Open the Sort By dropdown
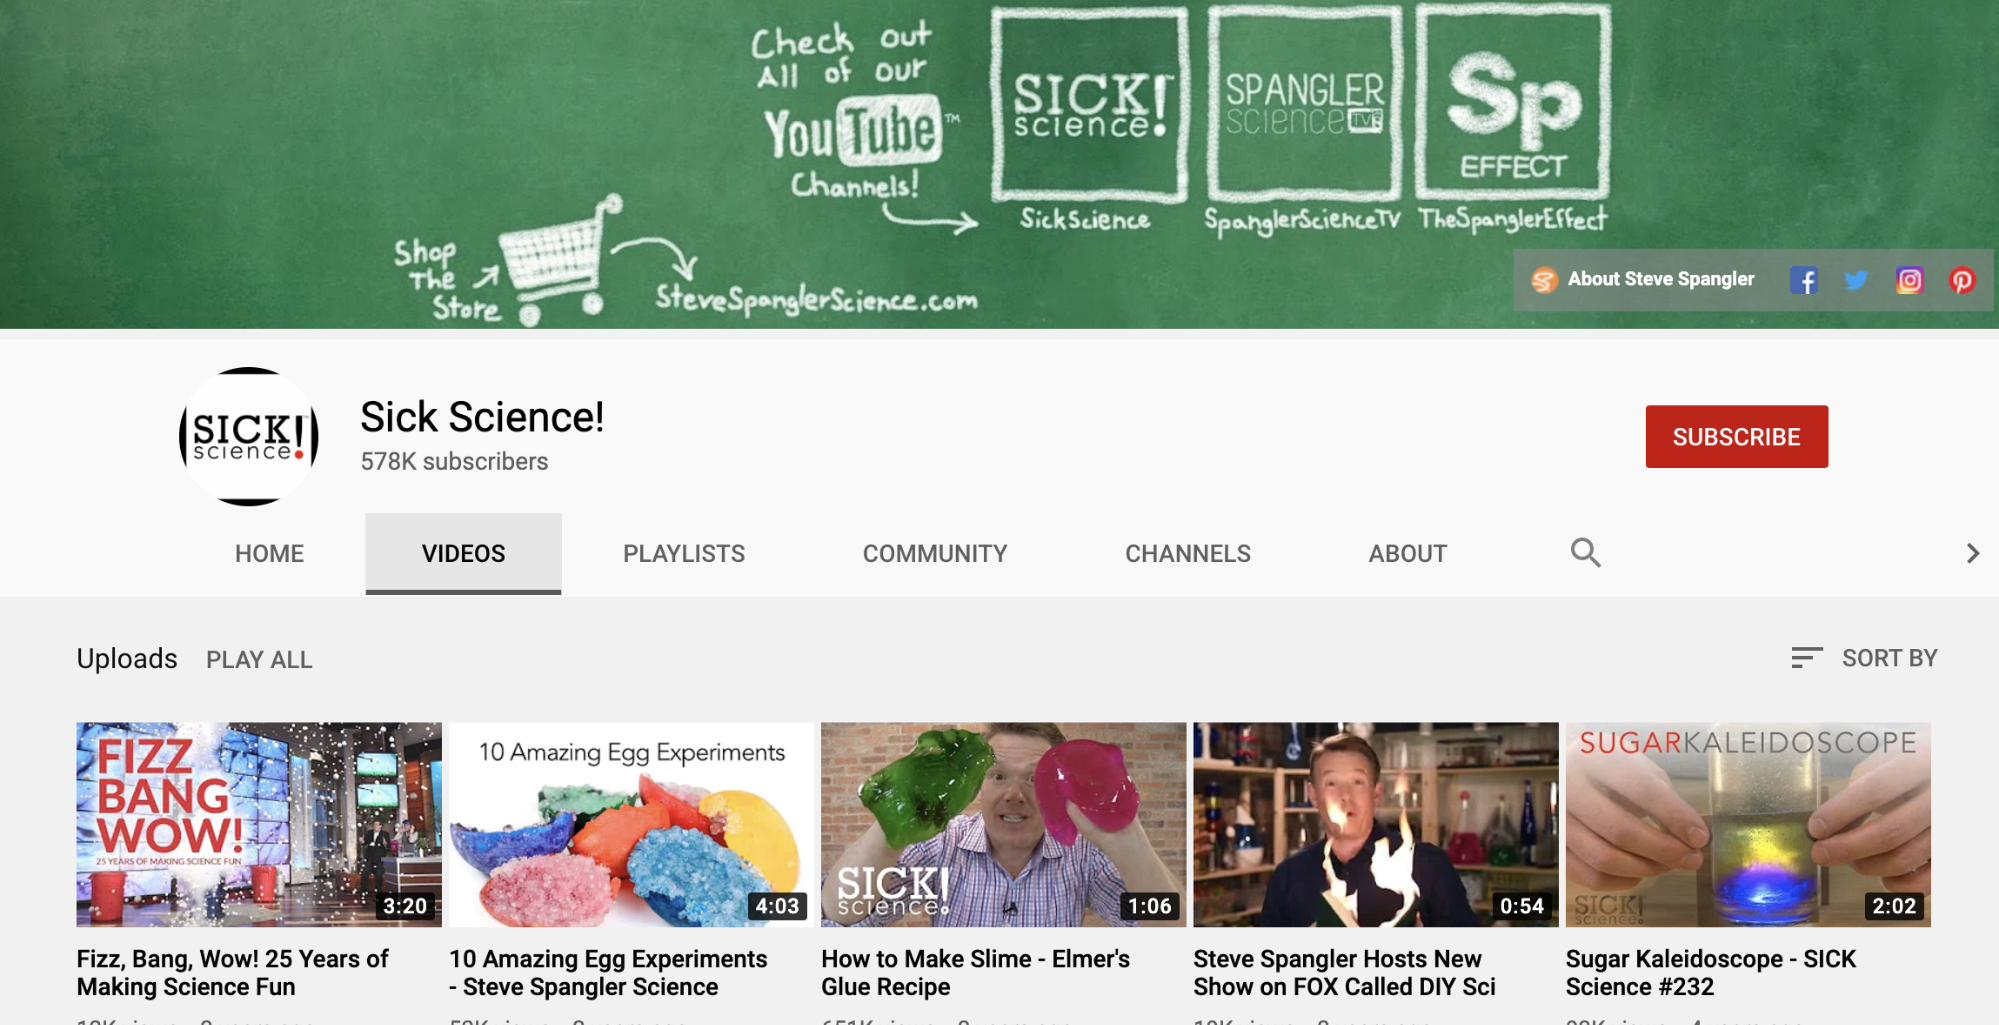This screenshot has height=1025, width=1999. pyautogui.click(x=1864, y=658)
